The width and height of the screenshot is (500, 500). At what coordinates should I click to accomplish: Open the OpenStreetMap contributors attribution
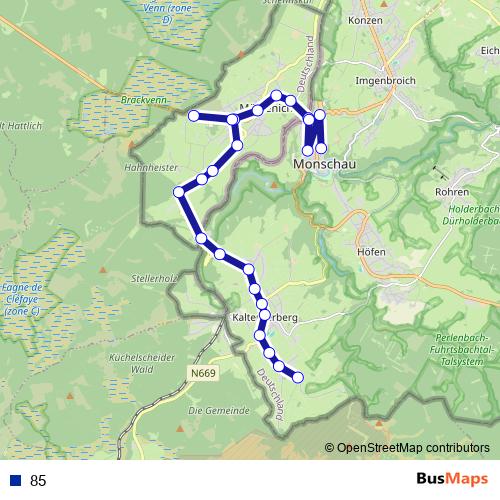point(407,448)
